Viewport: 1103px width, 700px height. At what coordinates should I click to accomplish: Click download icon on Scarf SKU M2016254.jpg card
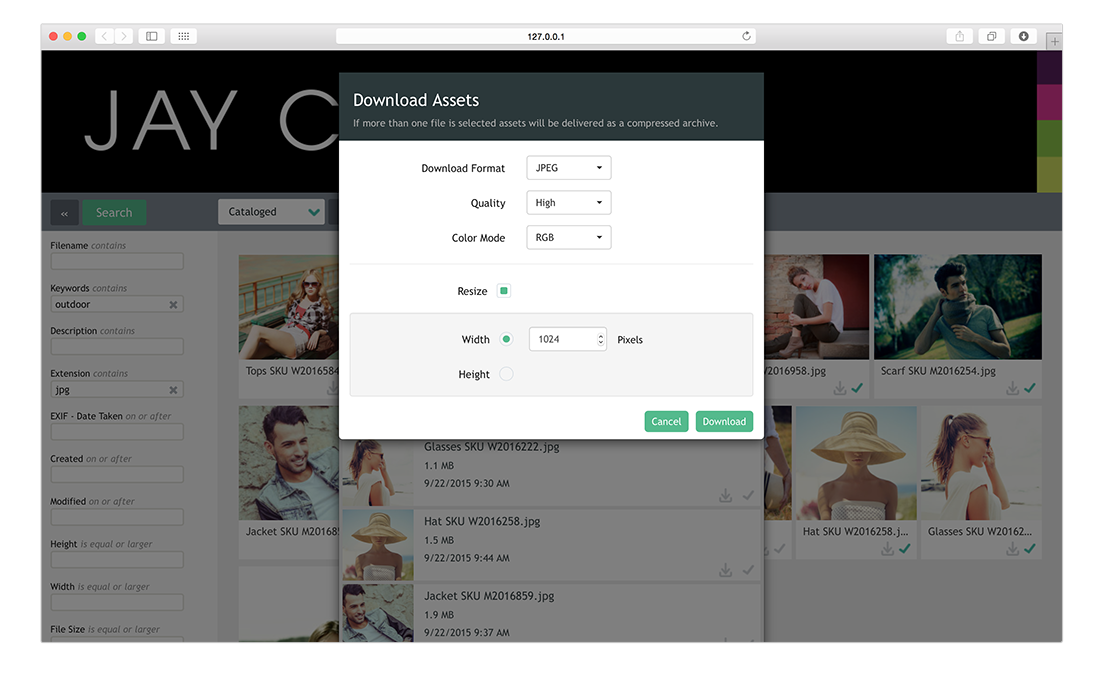coord(1012,388)
